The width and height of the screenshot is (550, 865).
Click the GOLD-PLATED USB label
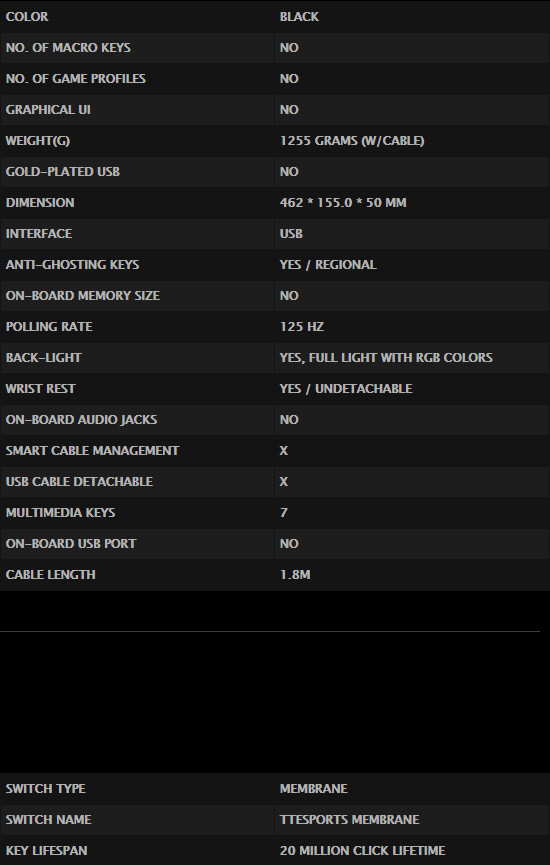[x=62, y=172]
